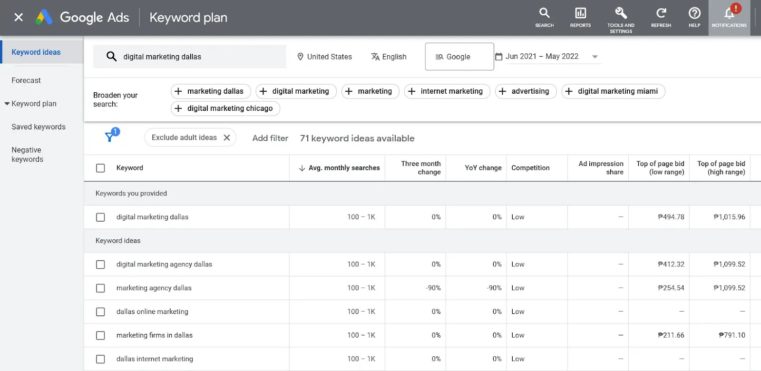Remove the Exclude adult ideas filter

pos(226,137)
